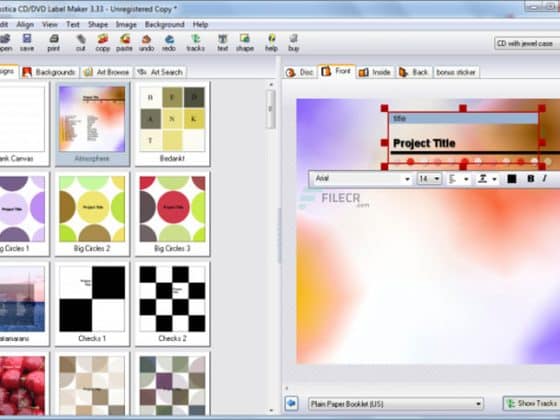Expand the text alignment dropdown arrow
The height and width of the screenshot is (420, 560).
(466, 179)
